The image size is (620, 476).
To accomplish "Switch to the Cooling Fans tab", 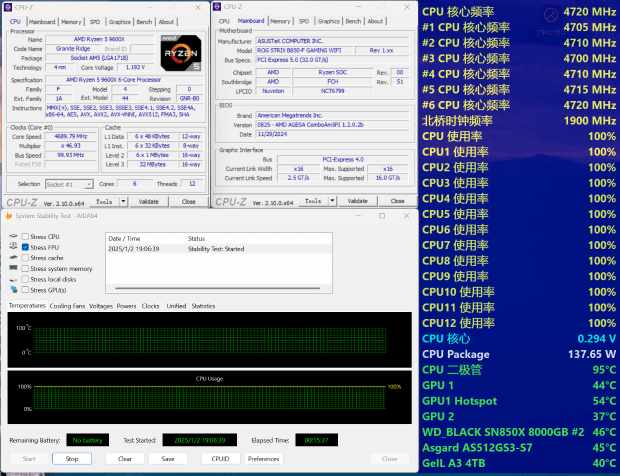I will [x=67, y=306].
